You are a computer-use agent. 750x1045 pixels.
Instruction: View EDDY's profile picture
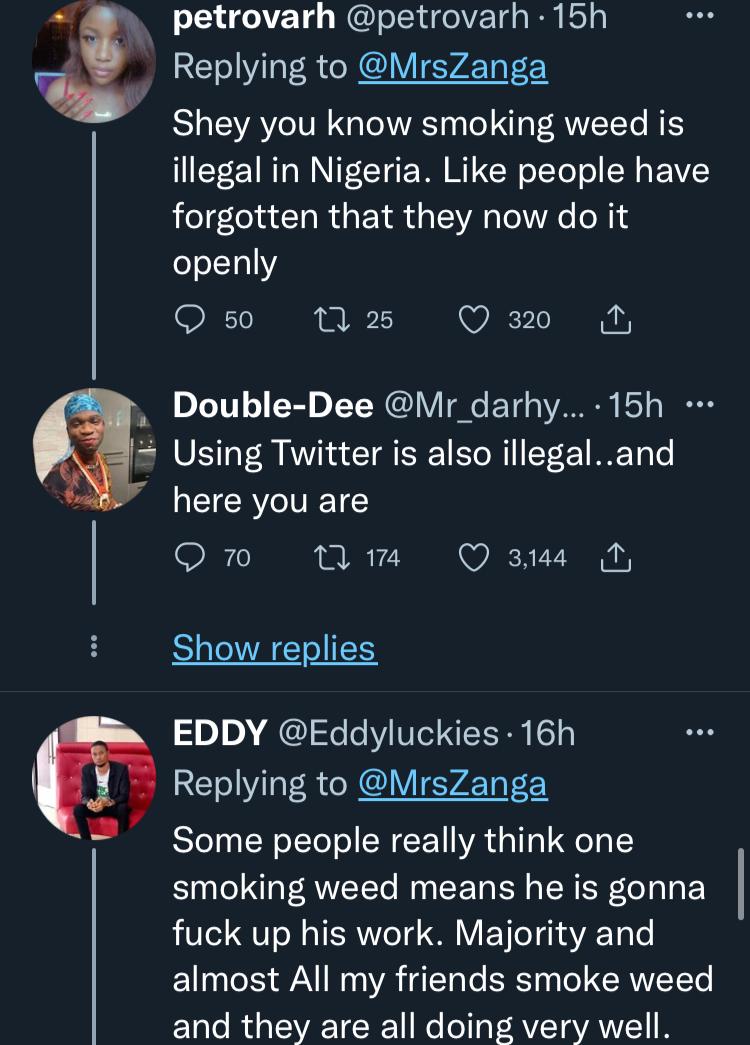[x=94, y=776]
